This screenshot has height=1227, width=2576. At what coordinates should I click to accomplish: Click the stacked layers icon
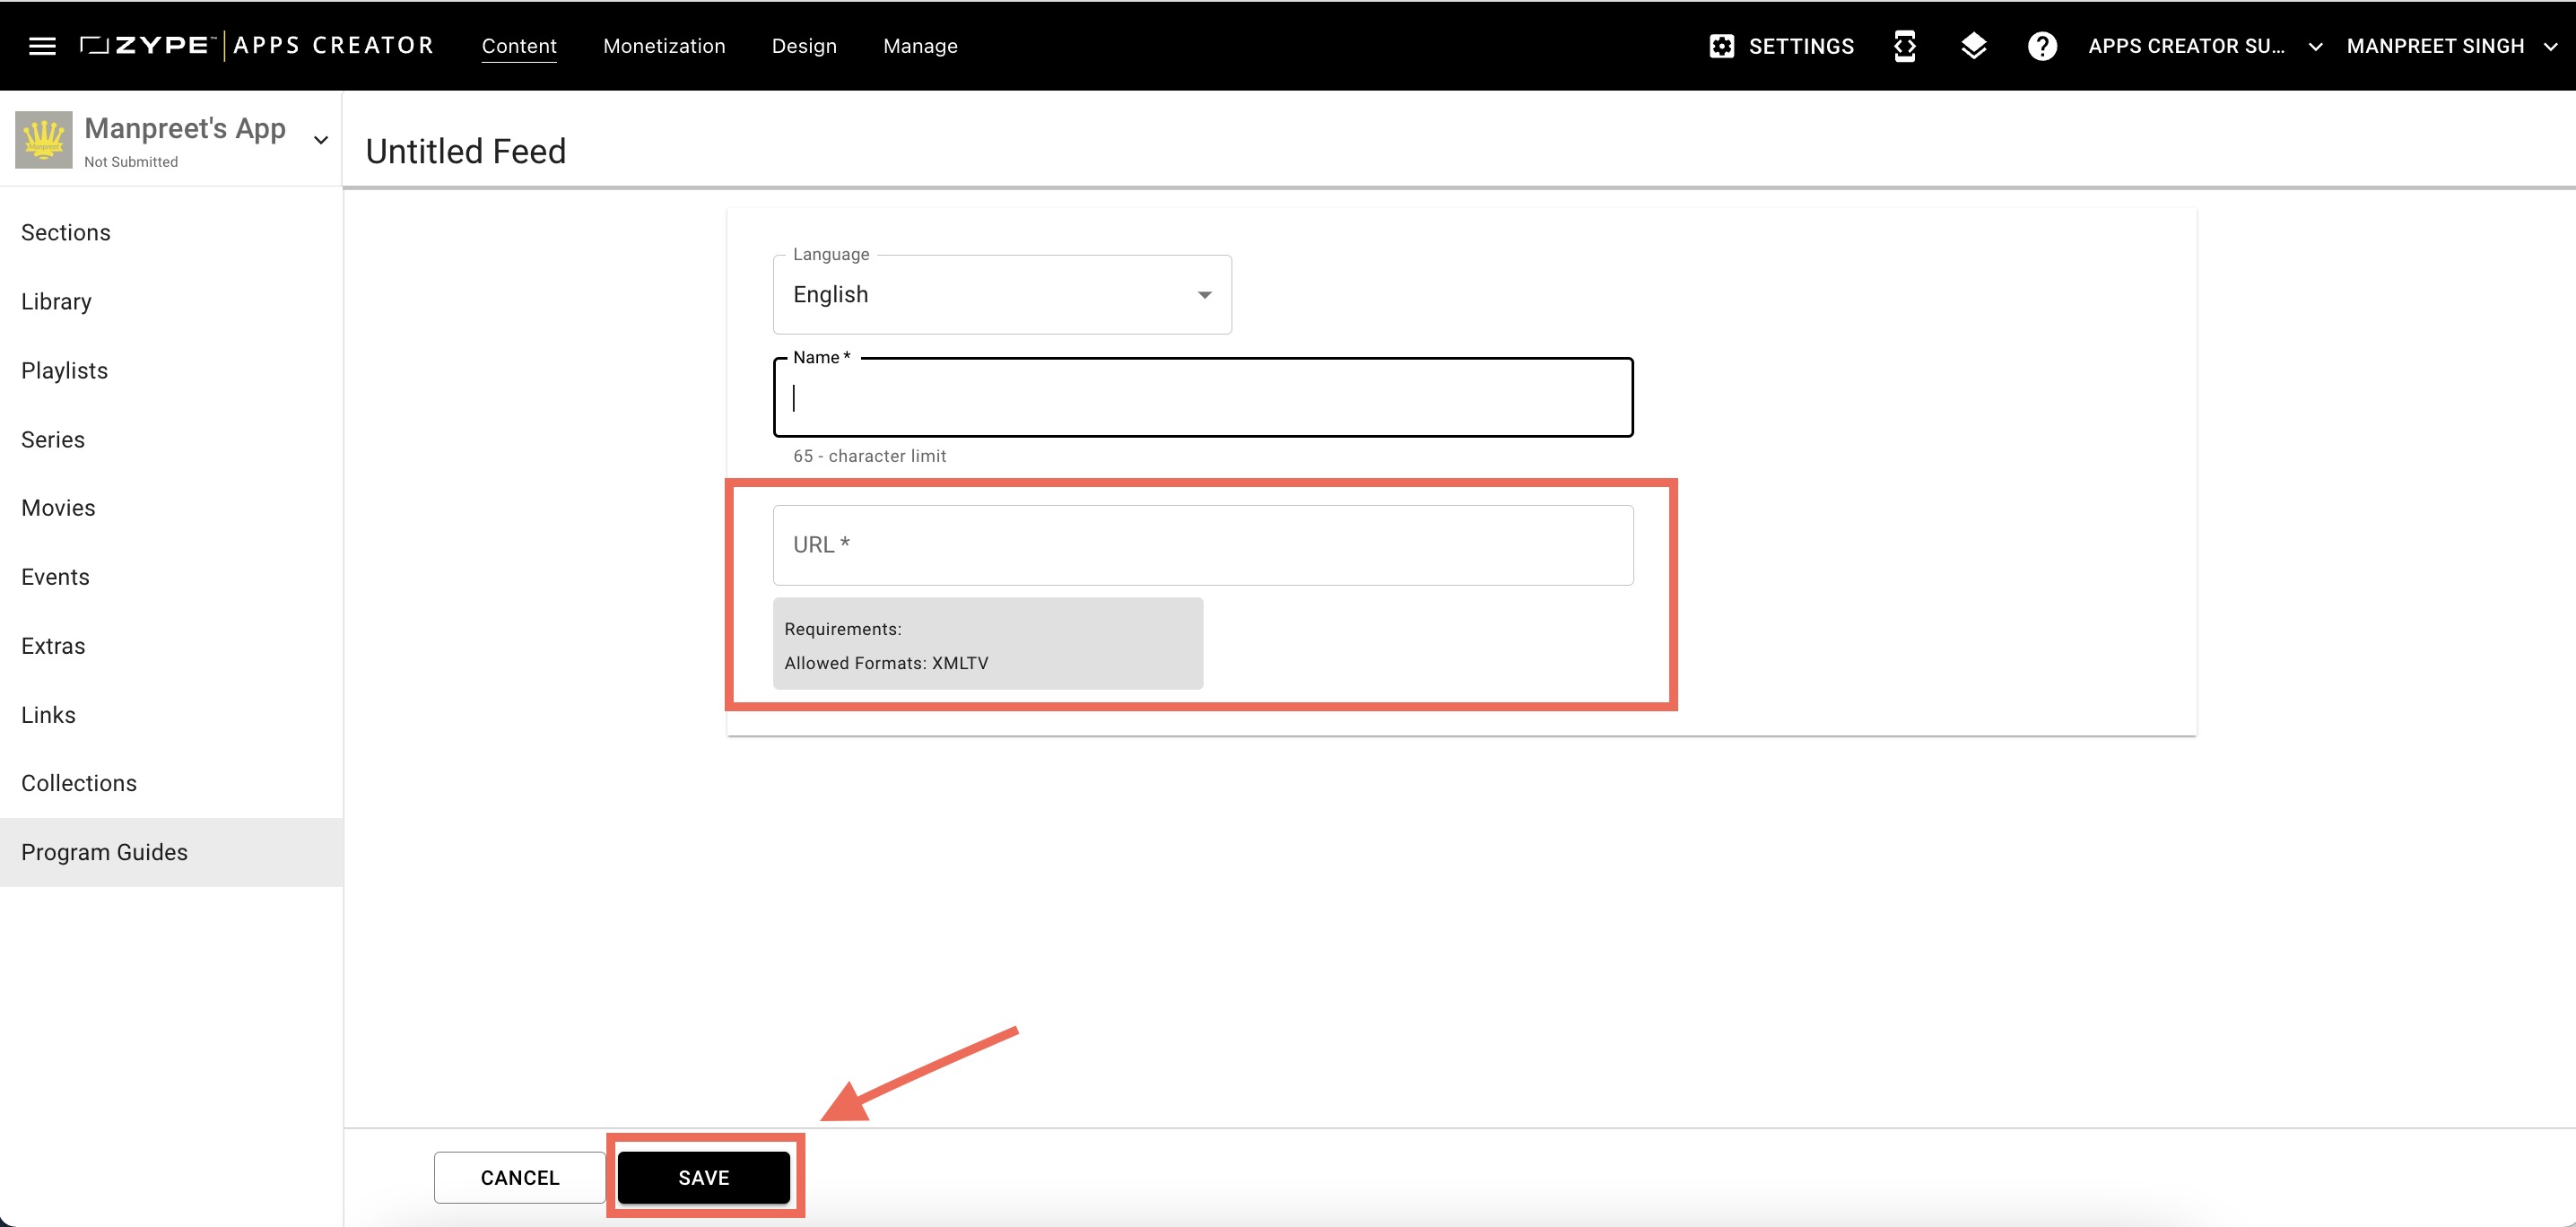click(x=1973, y=46)
